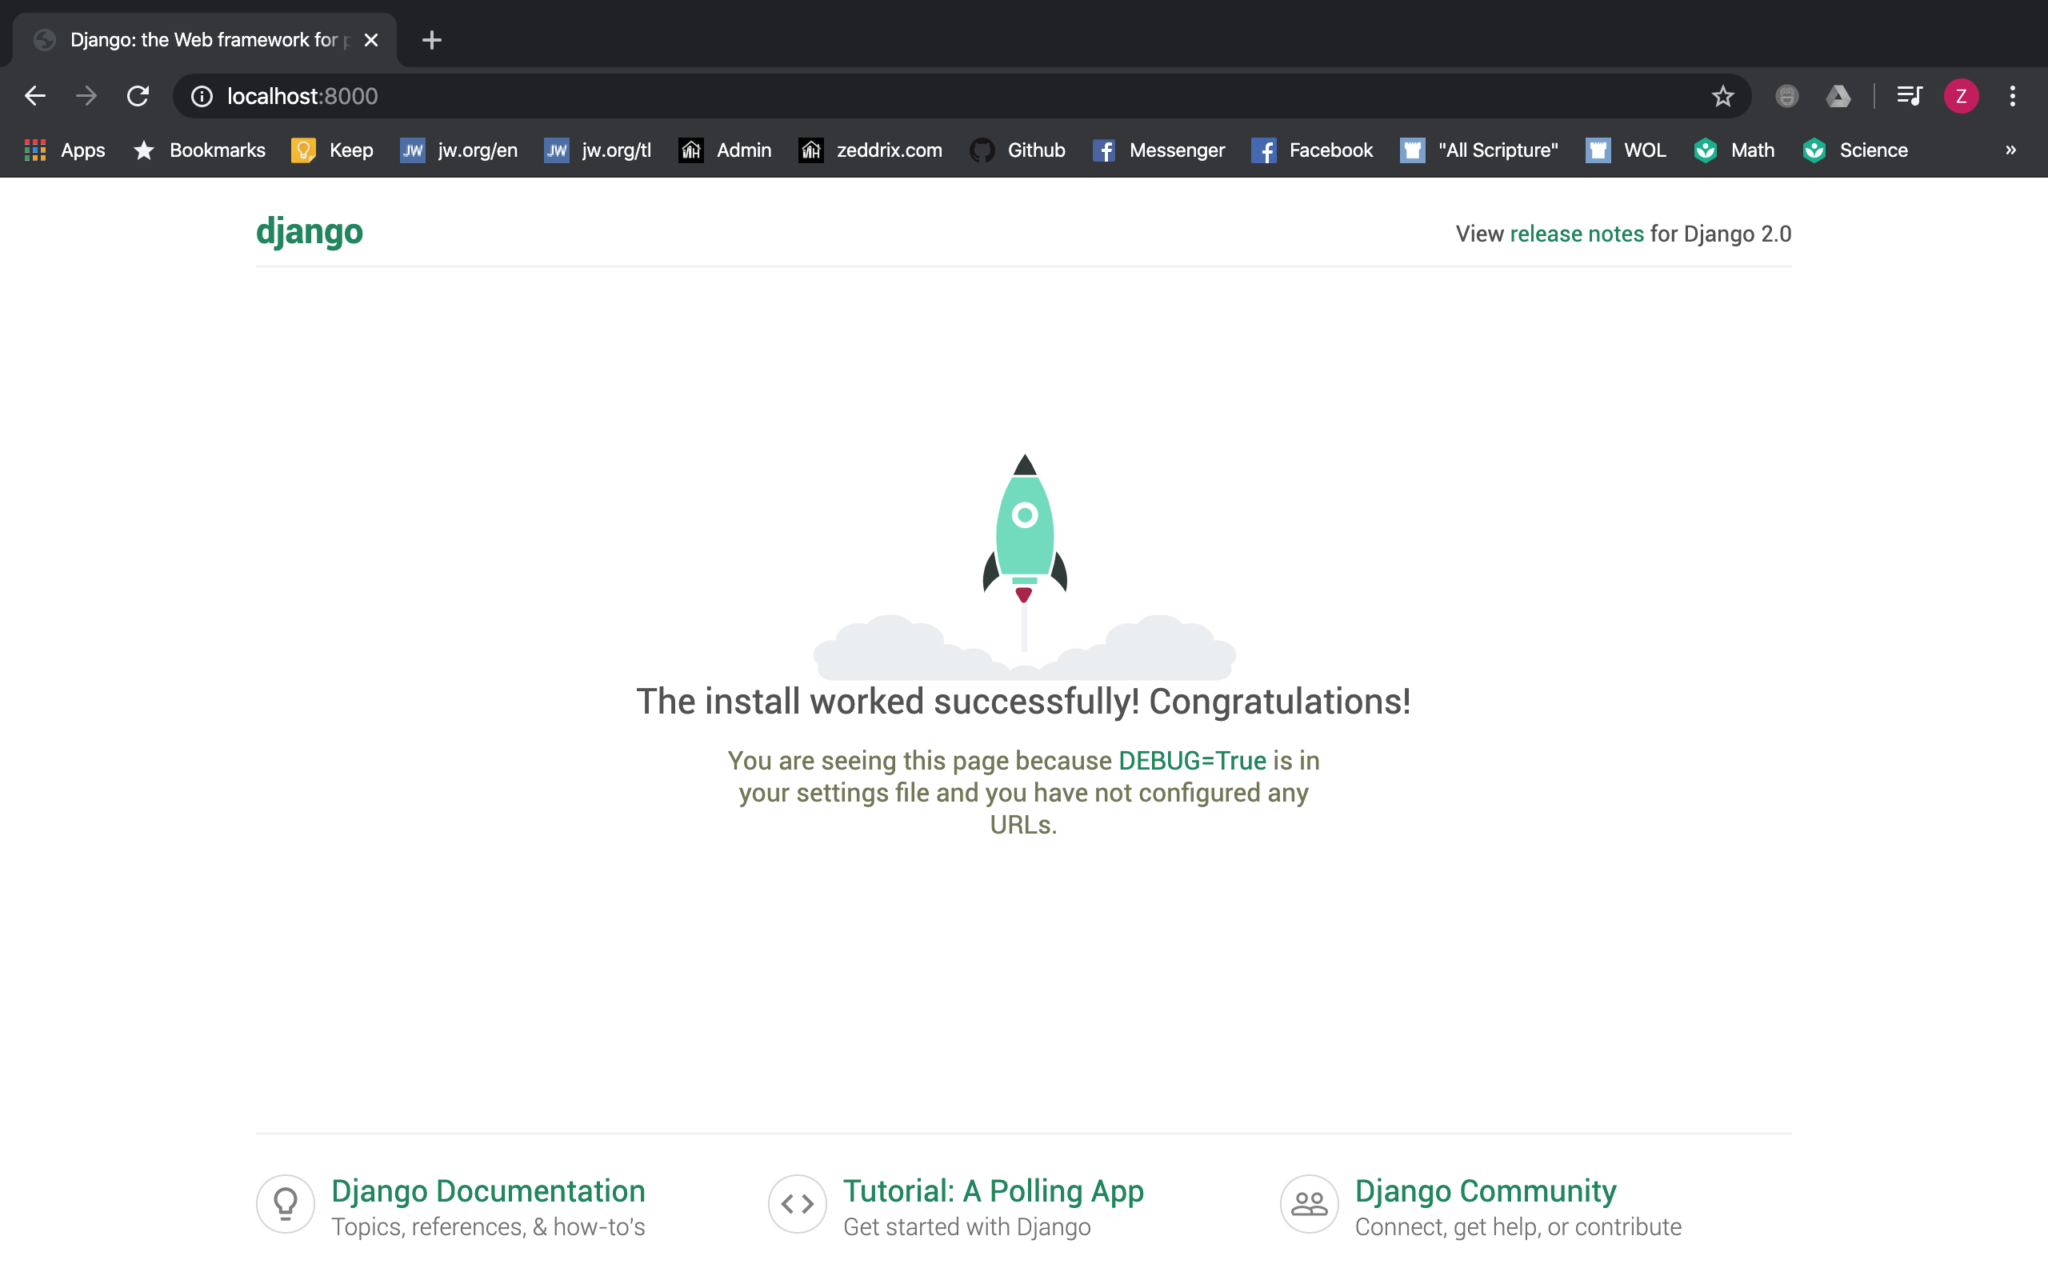Screen dimensions: 2048x1280
Task: Open a new tab with plus button
Action: click(x=432, y=40)
